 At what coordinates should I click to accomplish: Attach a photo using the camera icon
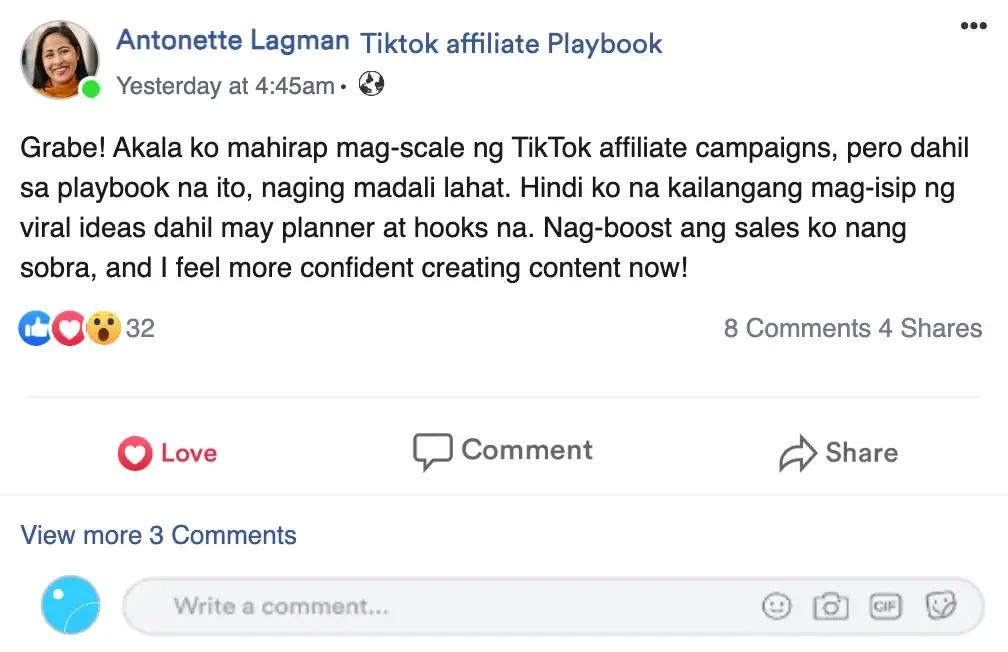click(x=830, y=606)
